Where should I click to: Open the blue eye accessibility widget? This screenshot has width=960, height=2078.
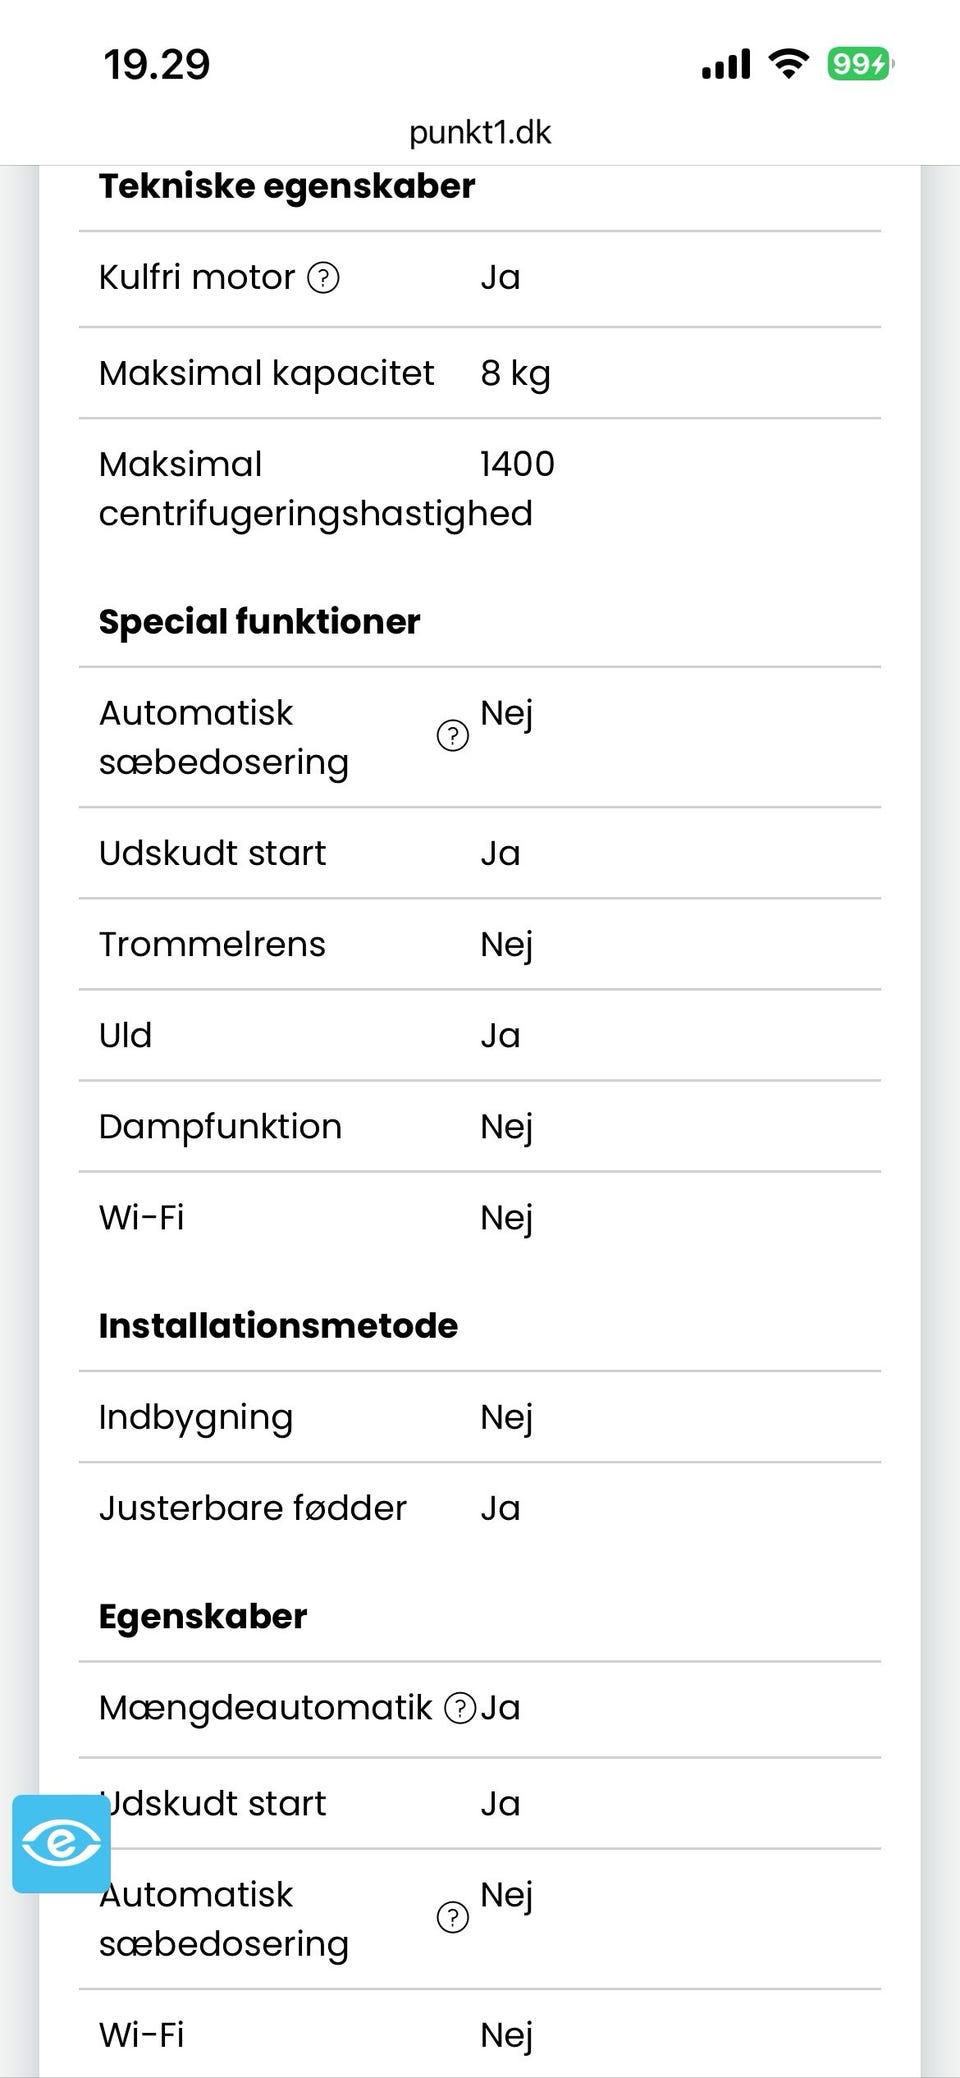tap(61, 1843)
